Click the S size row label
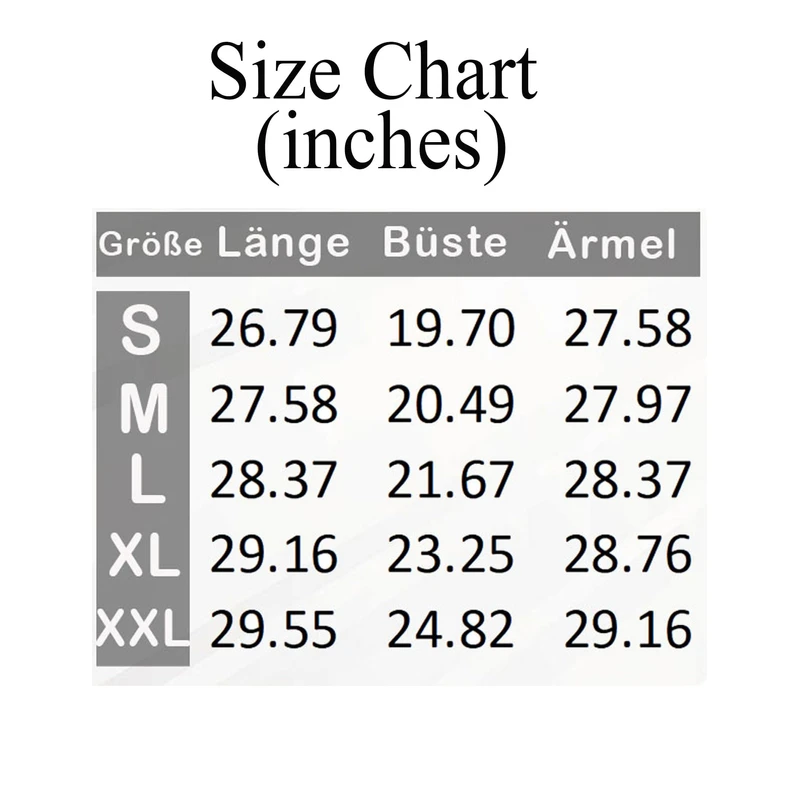Viewport: 800px width, 800px height. pos(140,332)
